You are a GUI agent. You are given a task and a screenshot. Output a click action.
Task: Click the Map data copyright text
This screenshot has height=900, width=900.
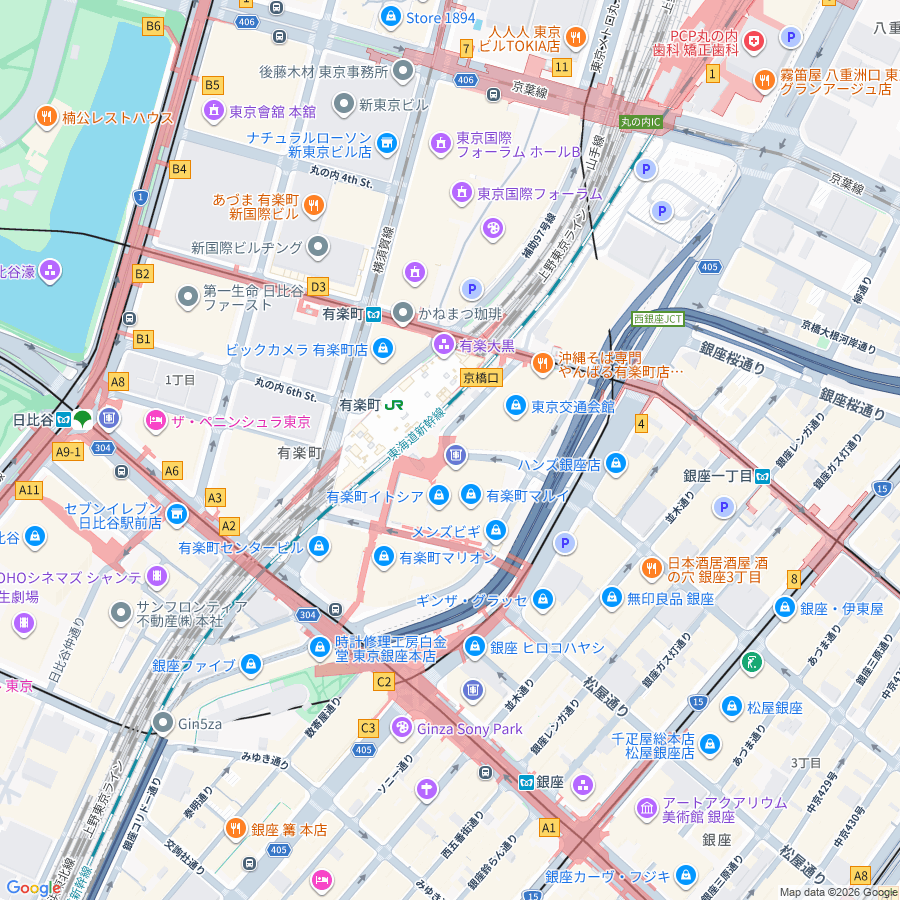tap(838, 892)
